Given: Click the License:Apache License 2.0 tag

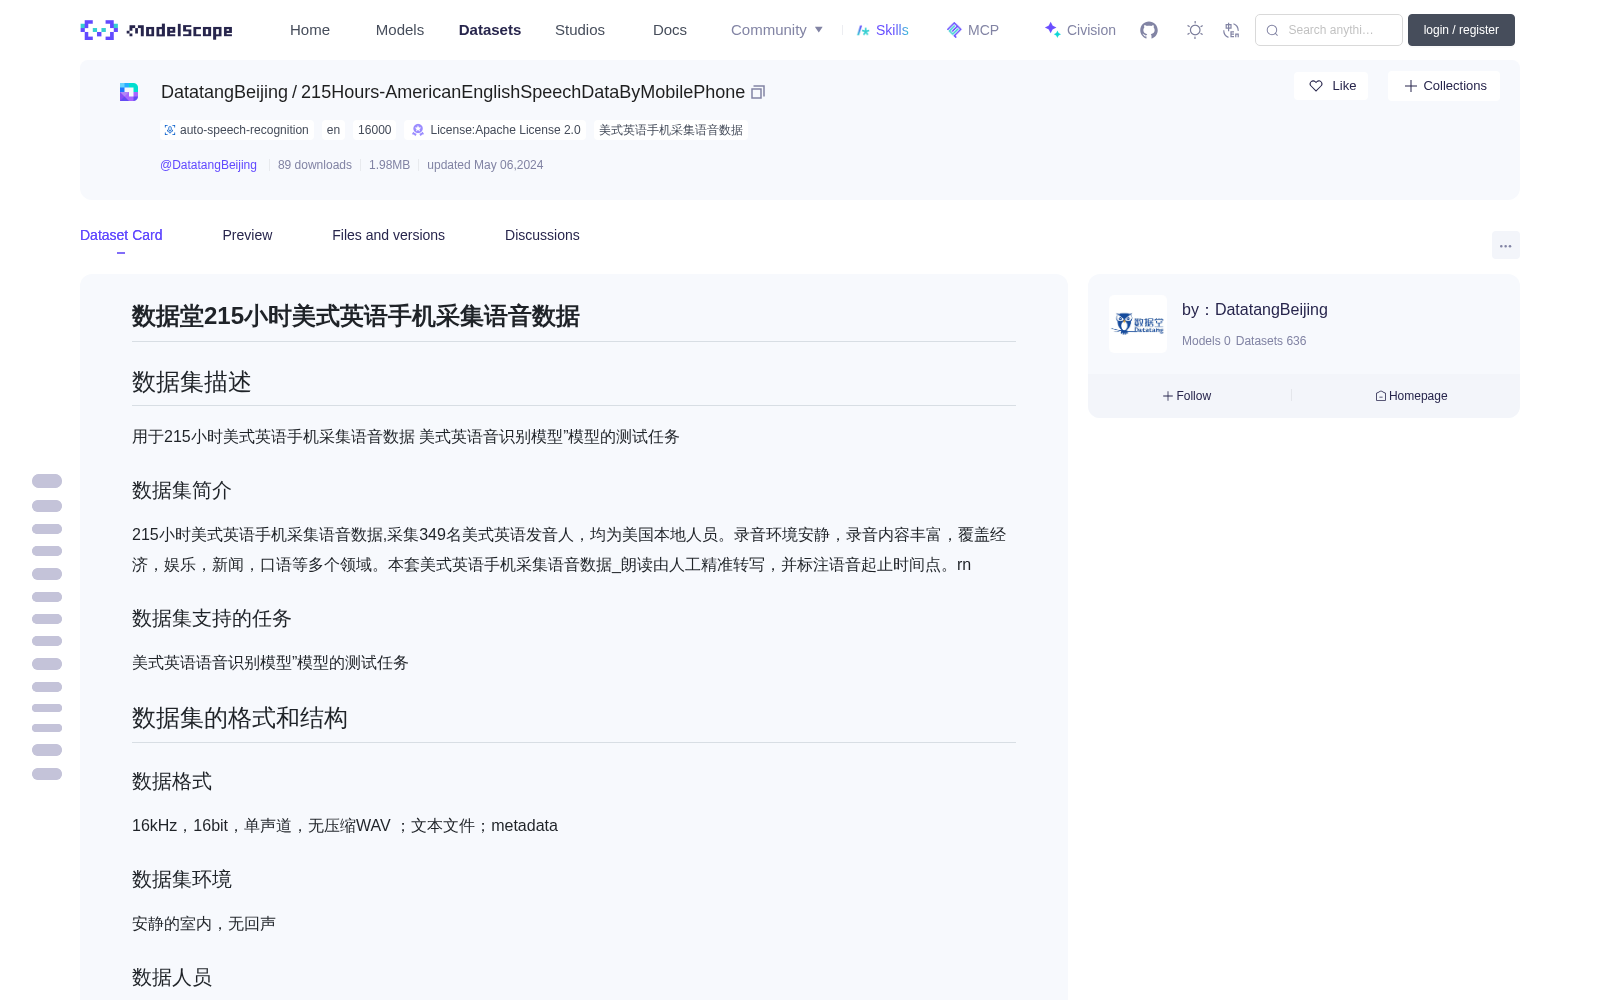Looking at the screenshot, I should pyautogui.click(x=496, y=130).
